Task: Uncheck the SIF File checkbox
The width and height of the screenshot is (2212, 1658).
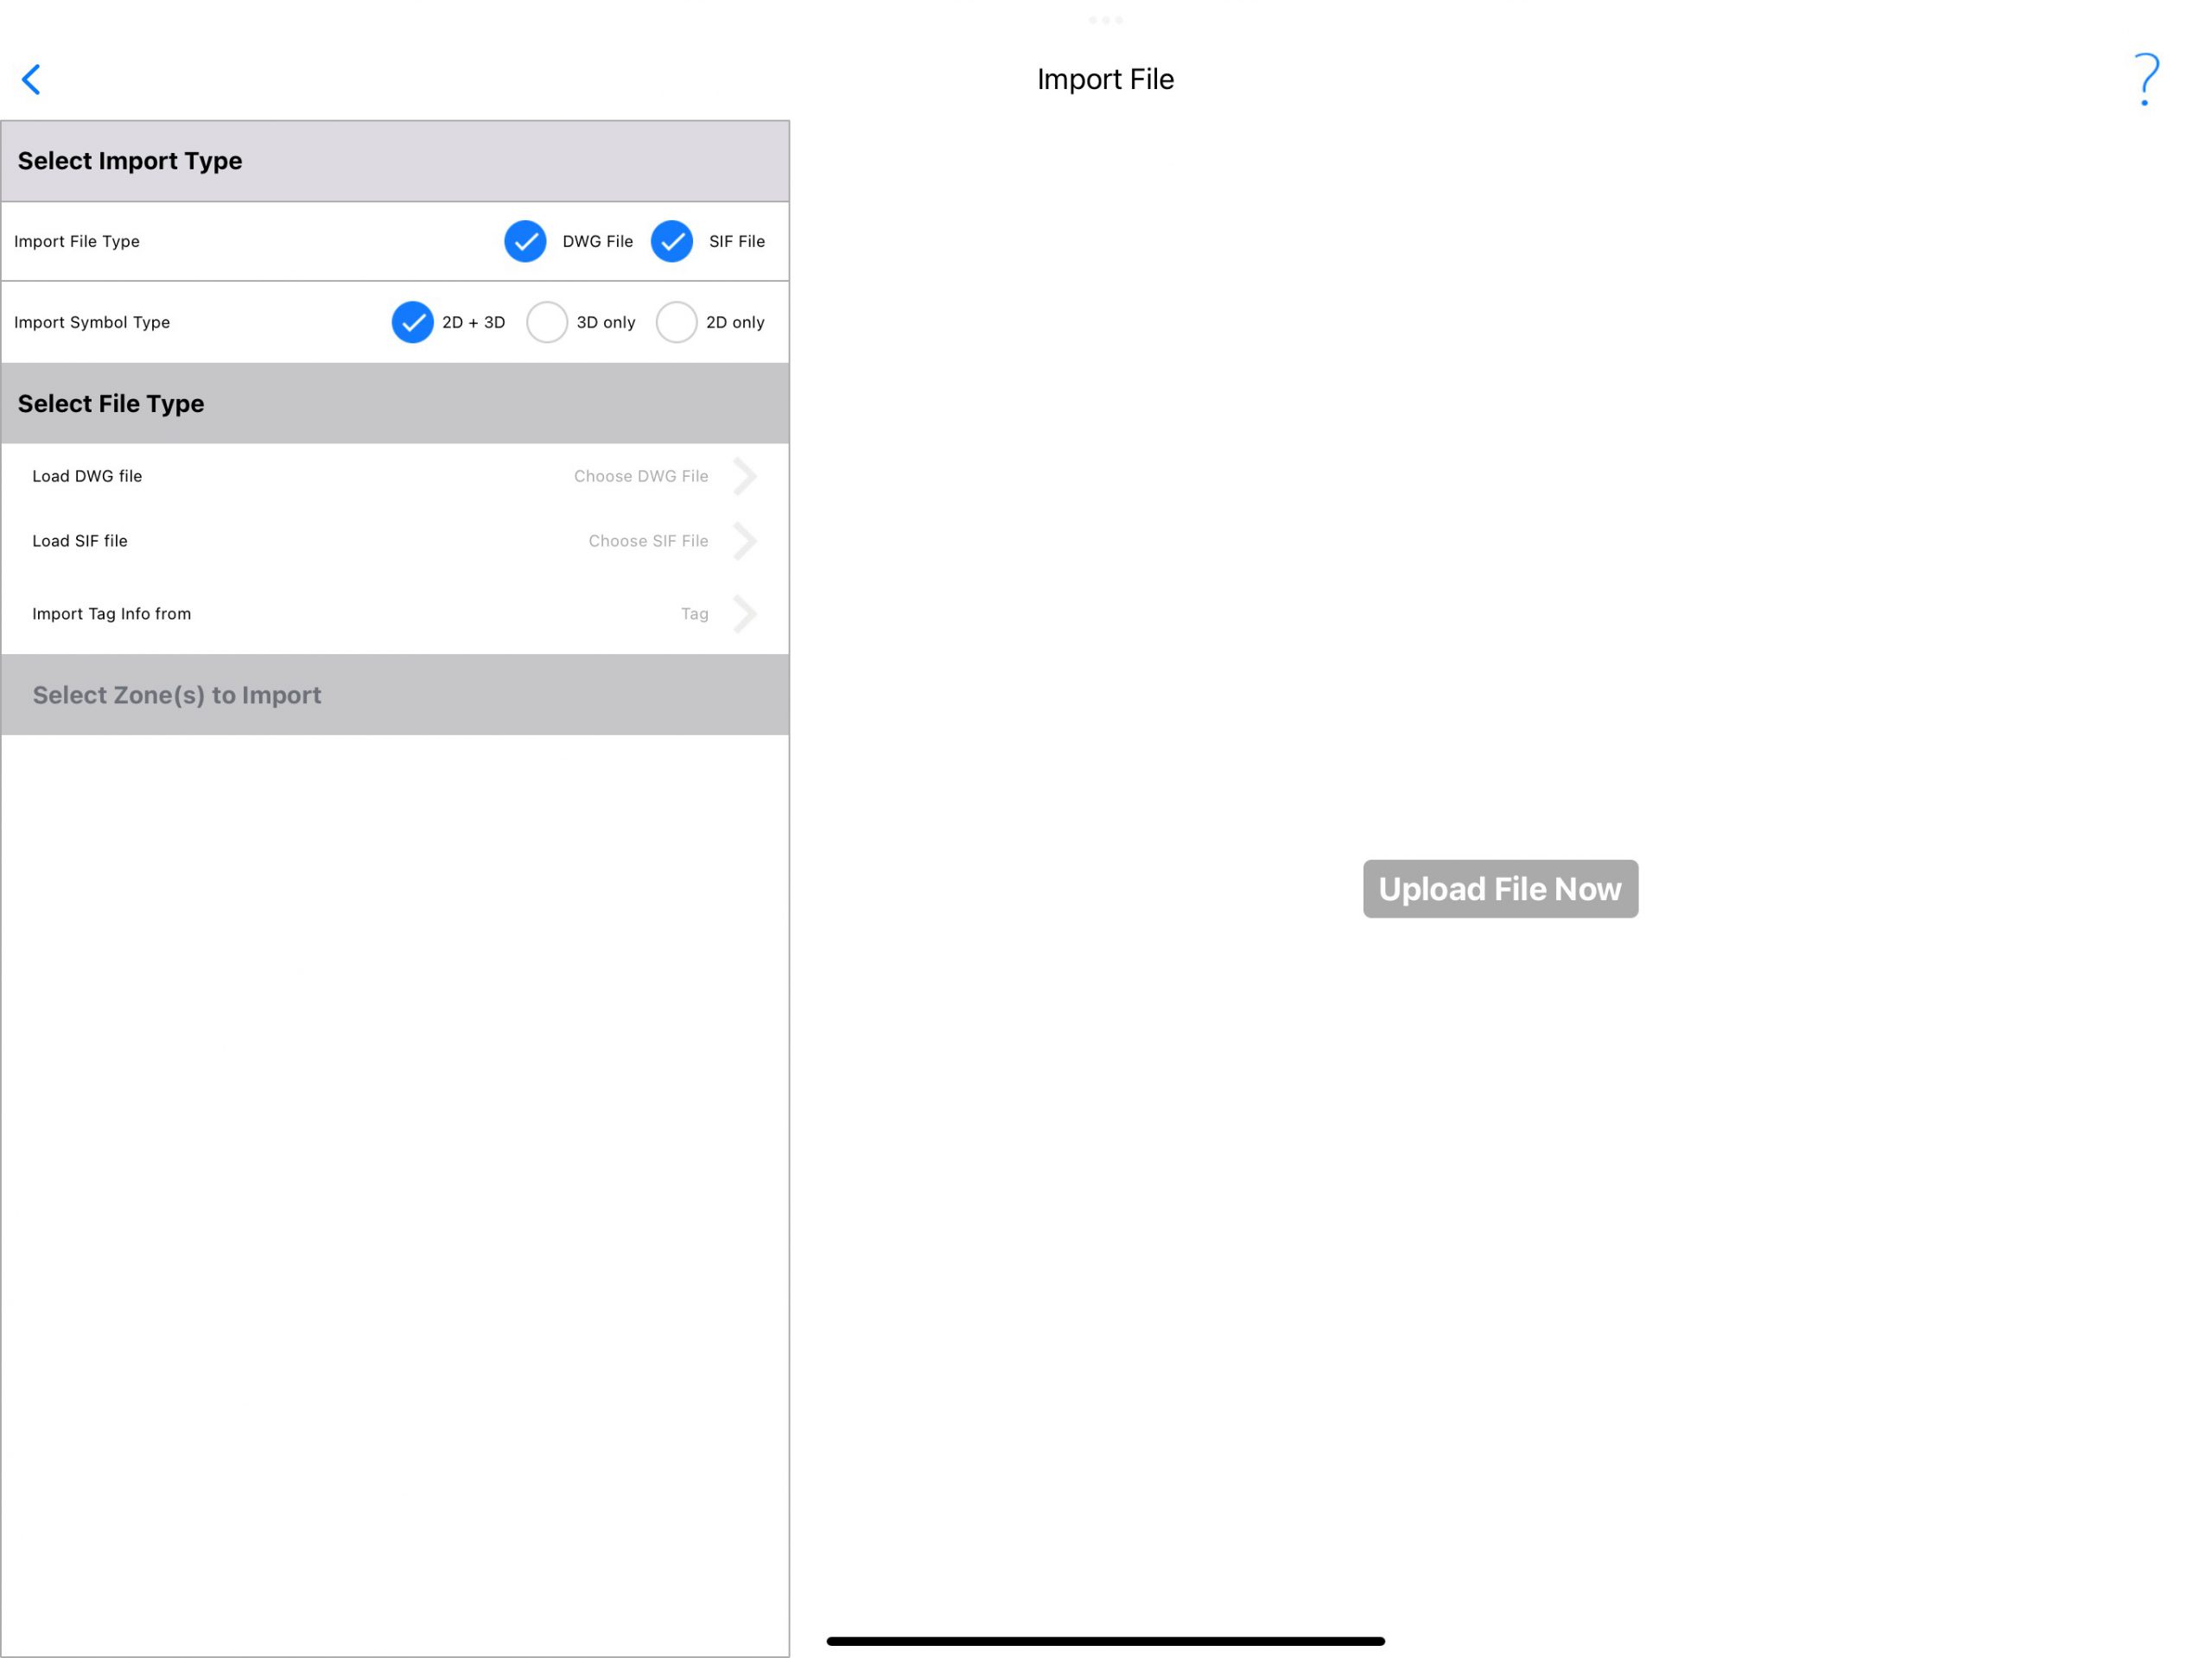Action: coord(671,241)
